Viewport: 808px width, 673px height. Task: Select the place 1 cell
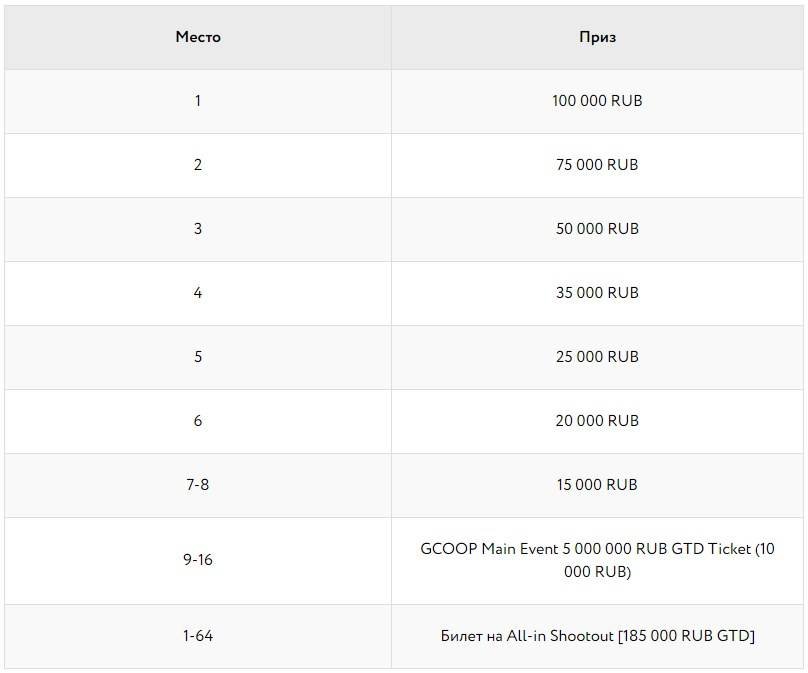[x=197, y=101]
